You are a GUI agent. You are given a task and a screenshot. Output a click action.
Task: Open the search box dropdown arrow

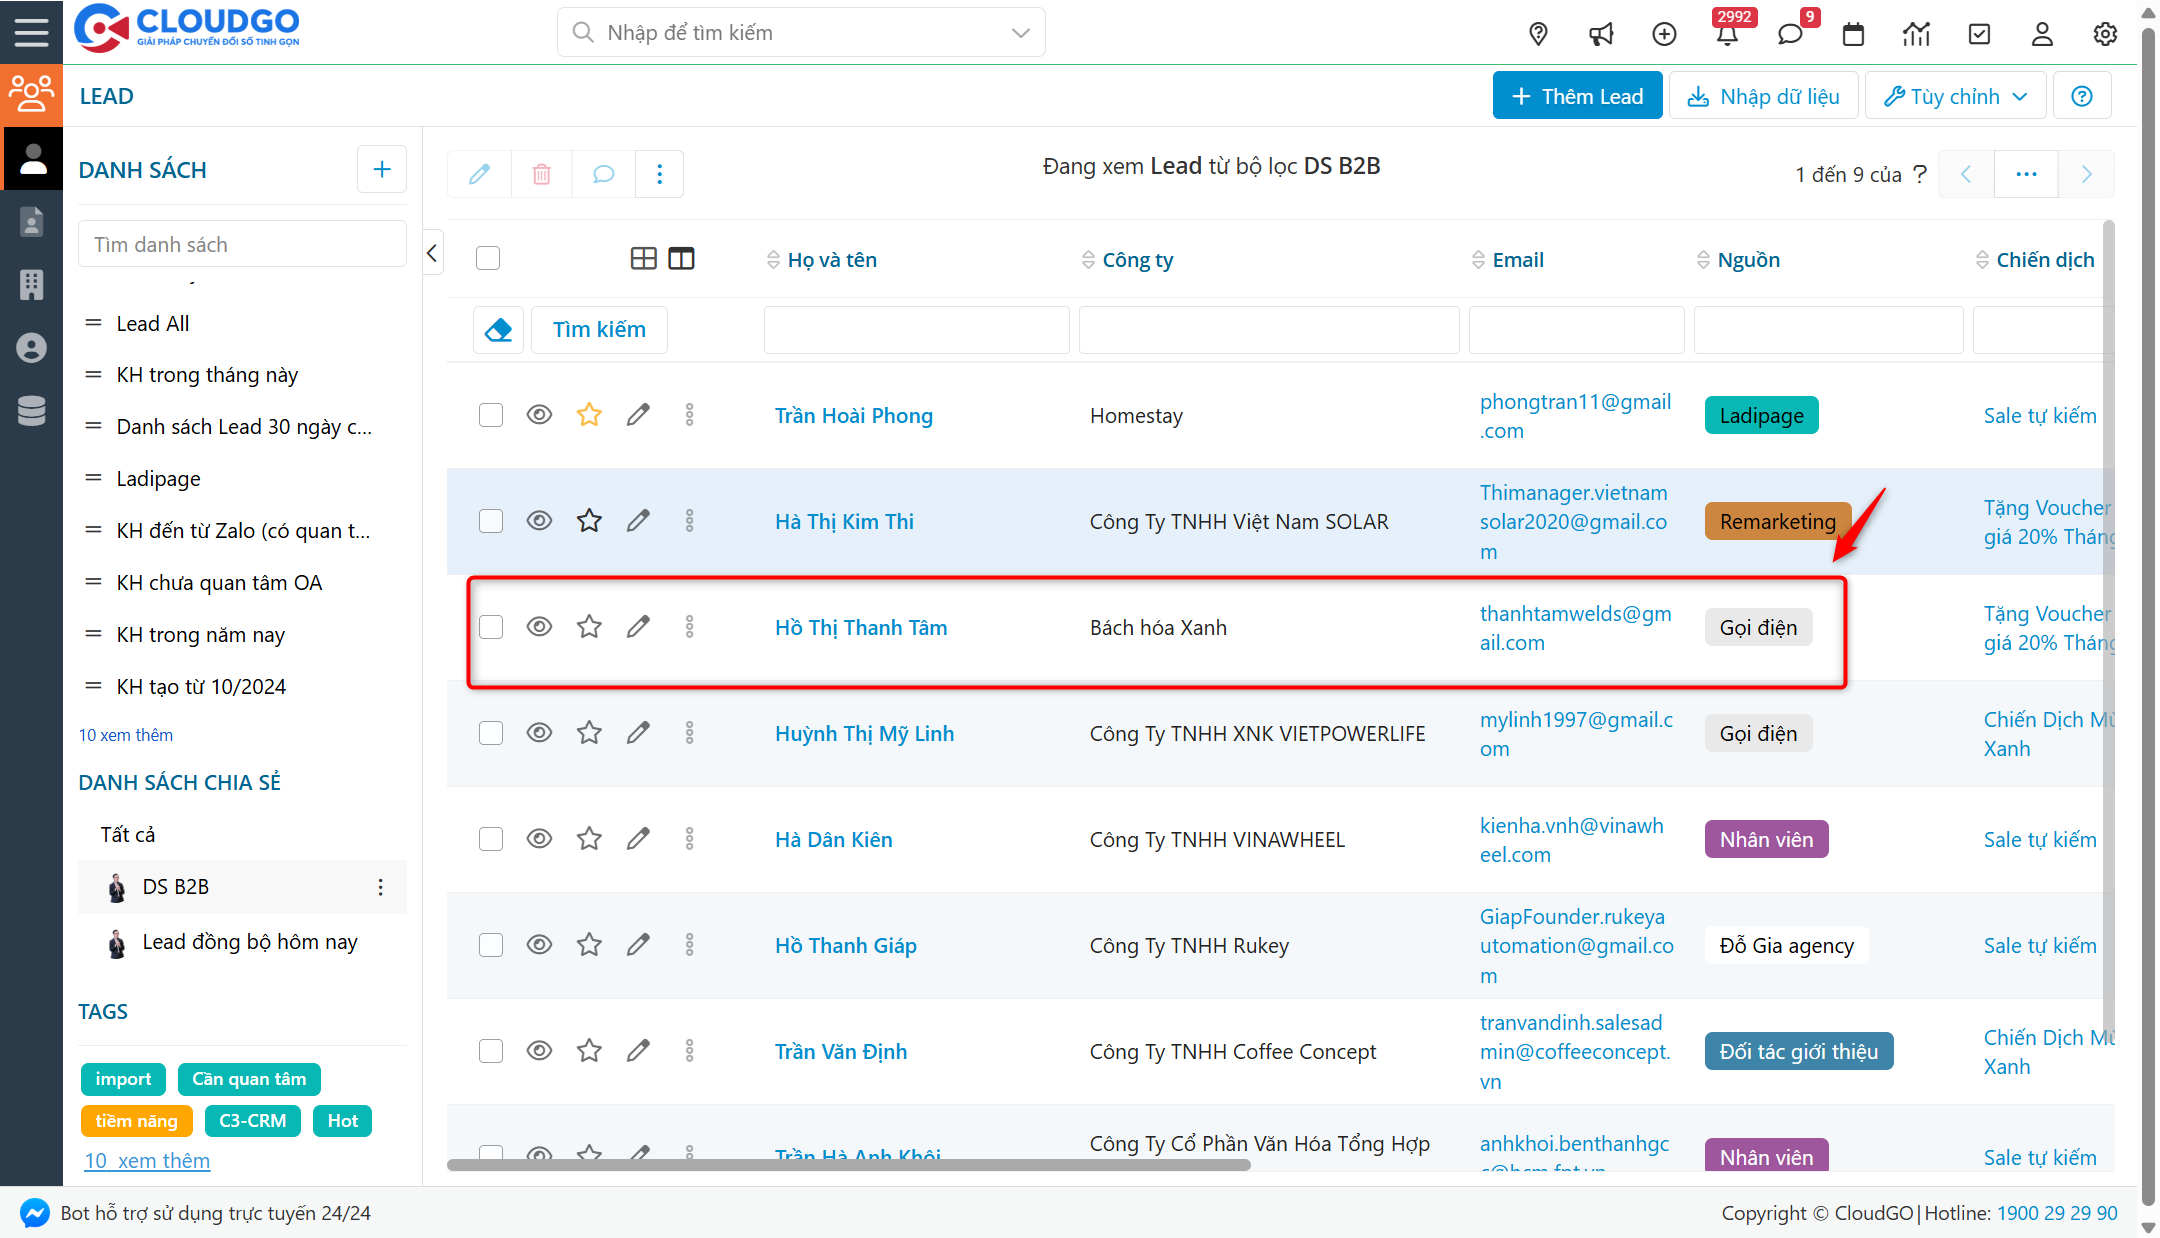click(1020, 33)
